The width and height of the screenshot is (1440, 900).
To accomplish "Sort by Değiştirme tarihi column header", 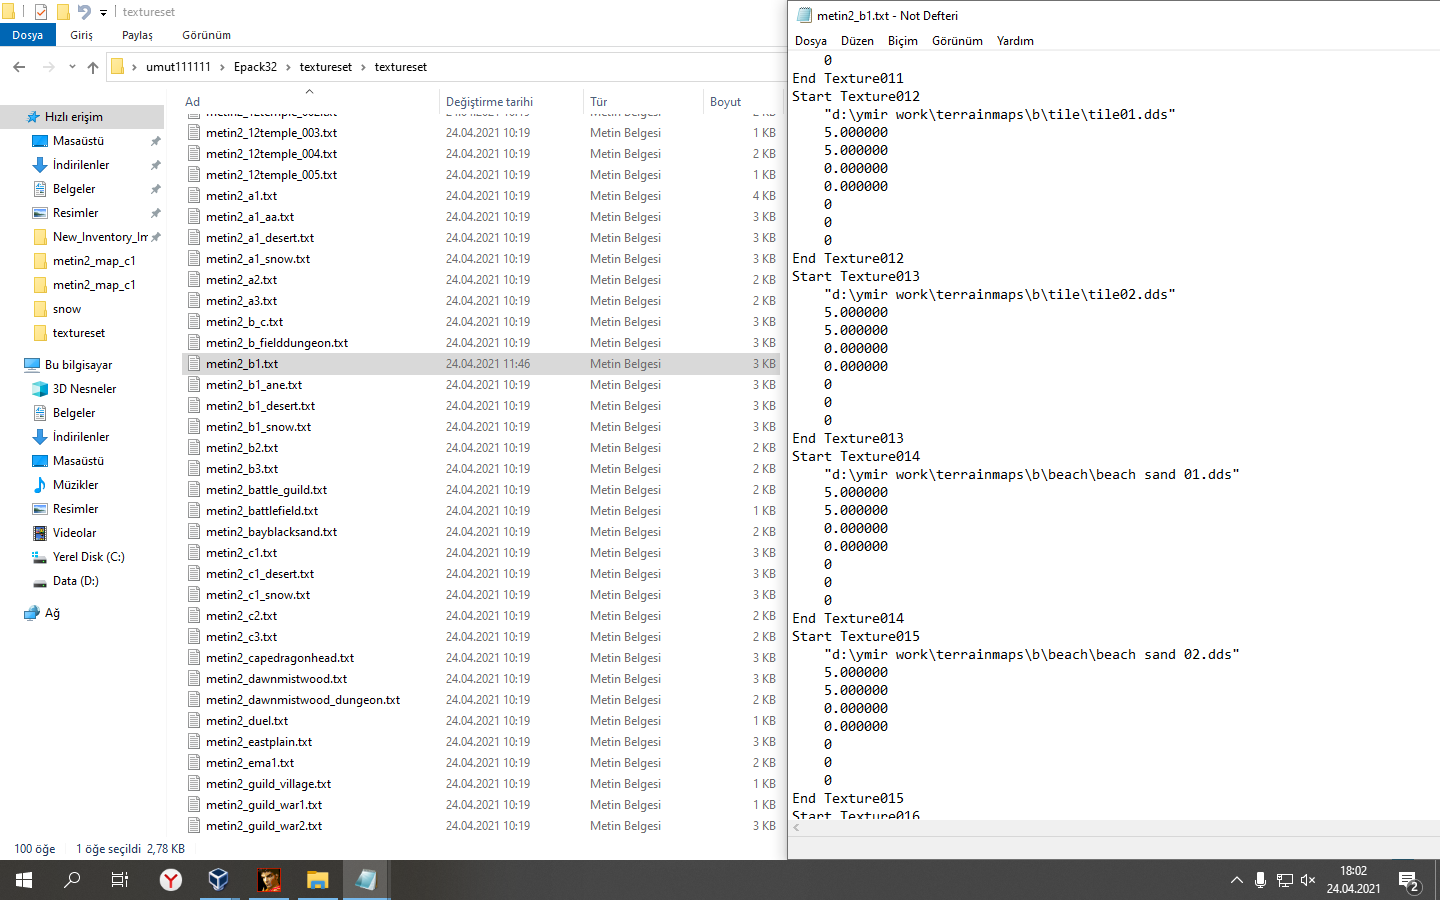I will point(489,102).
